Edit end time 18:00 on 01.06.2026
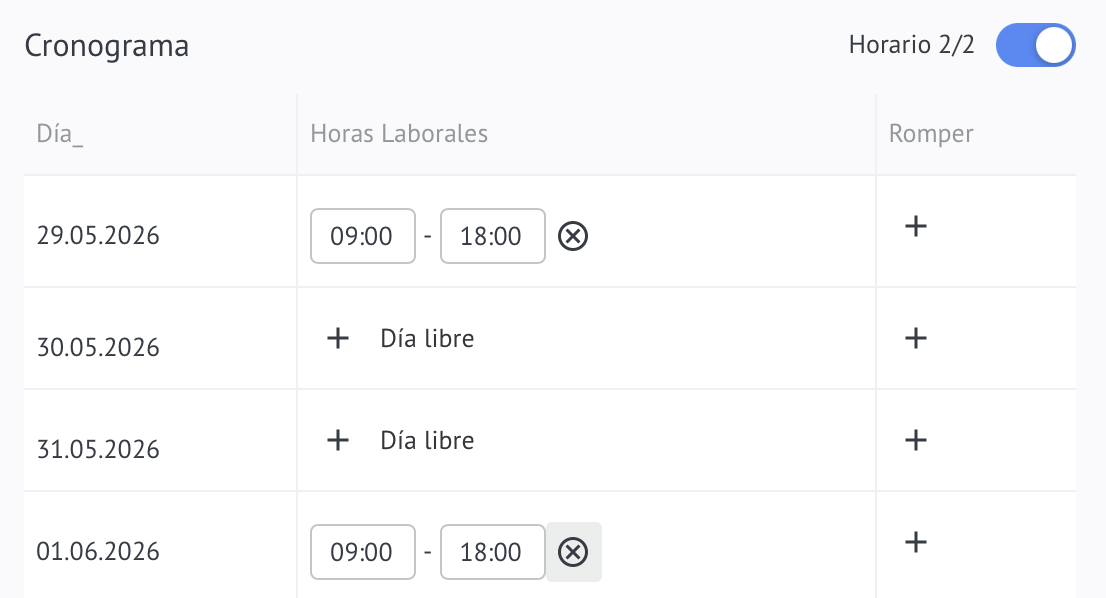Image resolution: width=1106 pixels, height=598 pixels. point(492,552)
